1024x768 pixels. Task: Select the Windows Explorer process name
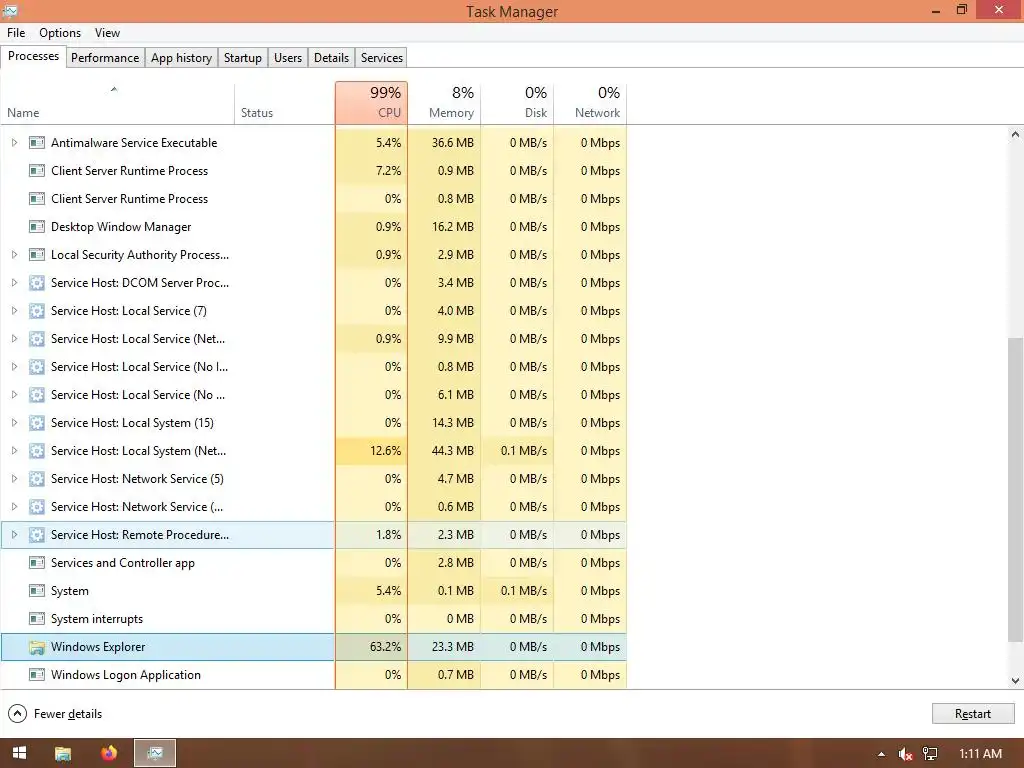coord(98,647)
